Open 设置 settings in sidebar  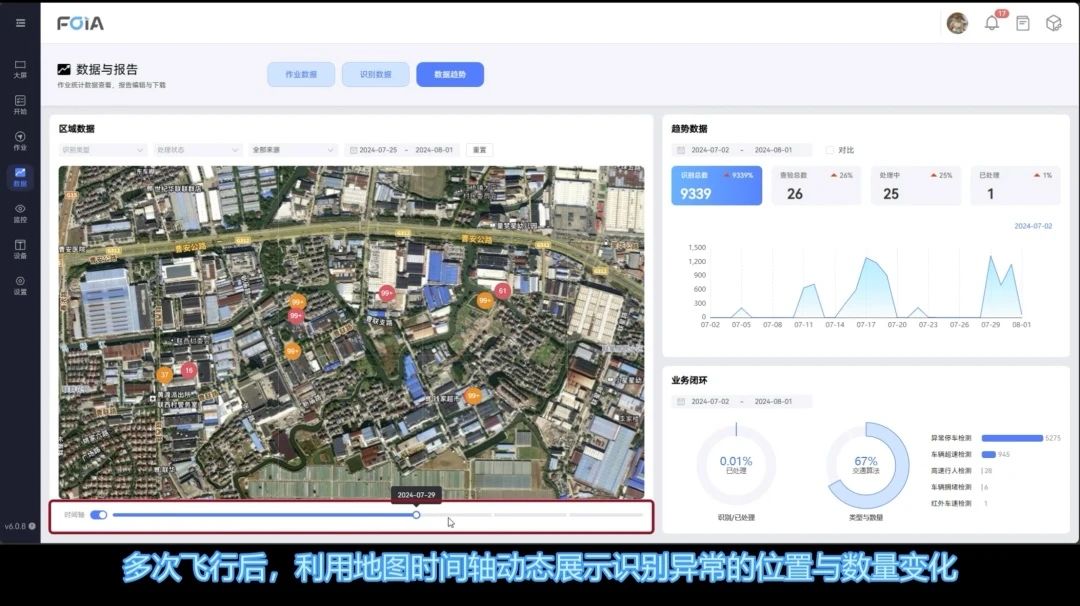pos(20,285)
